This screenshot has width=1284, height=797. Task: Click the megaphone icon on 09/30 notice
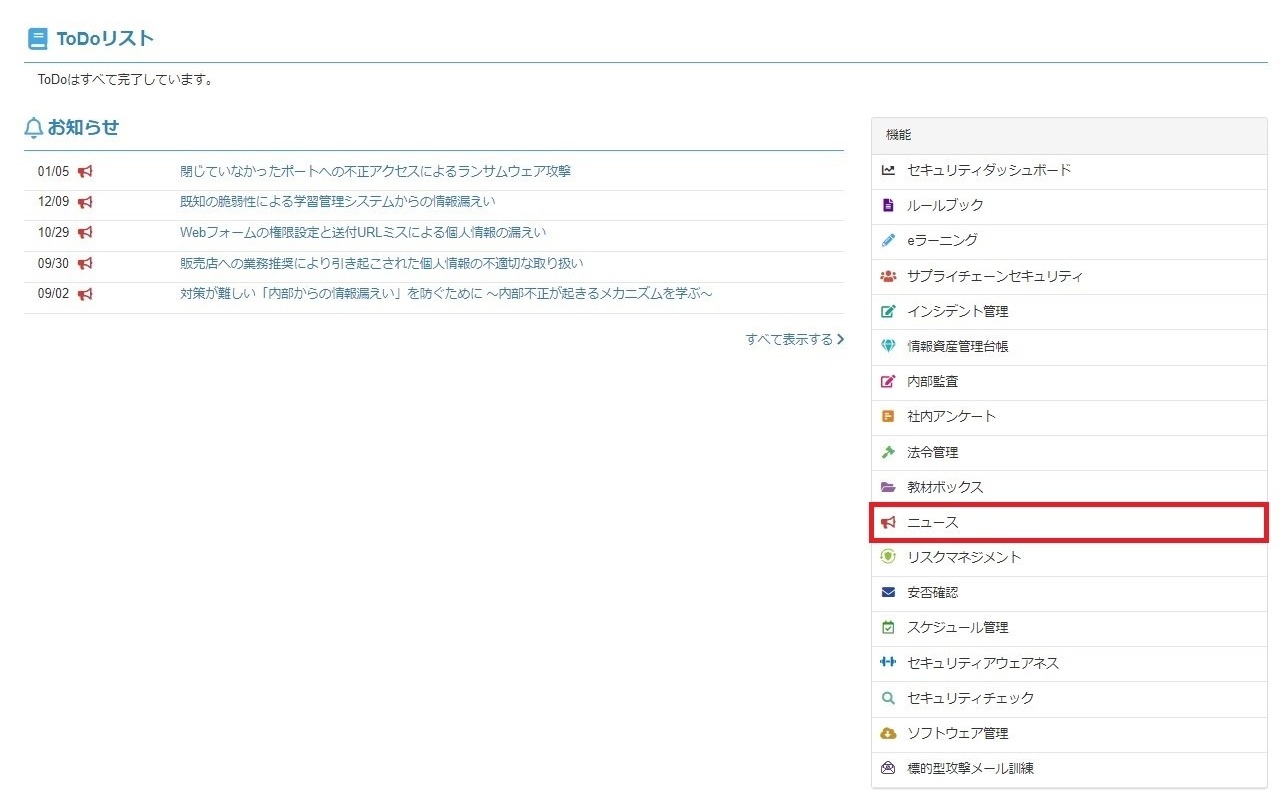(85, 263)
